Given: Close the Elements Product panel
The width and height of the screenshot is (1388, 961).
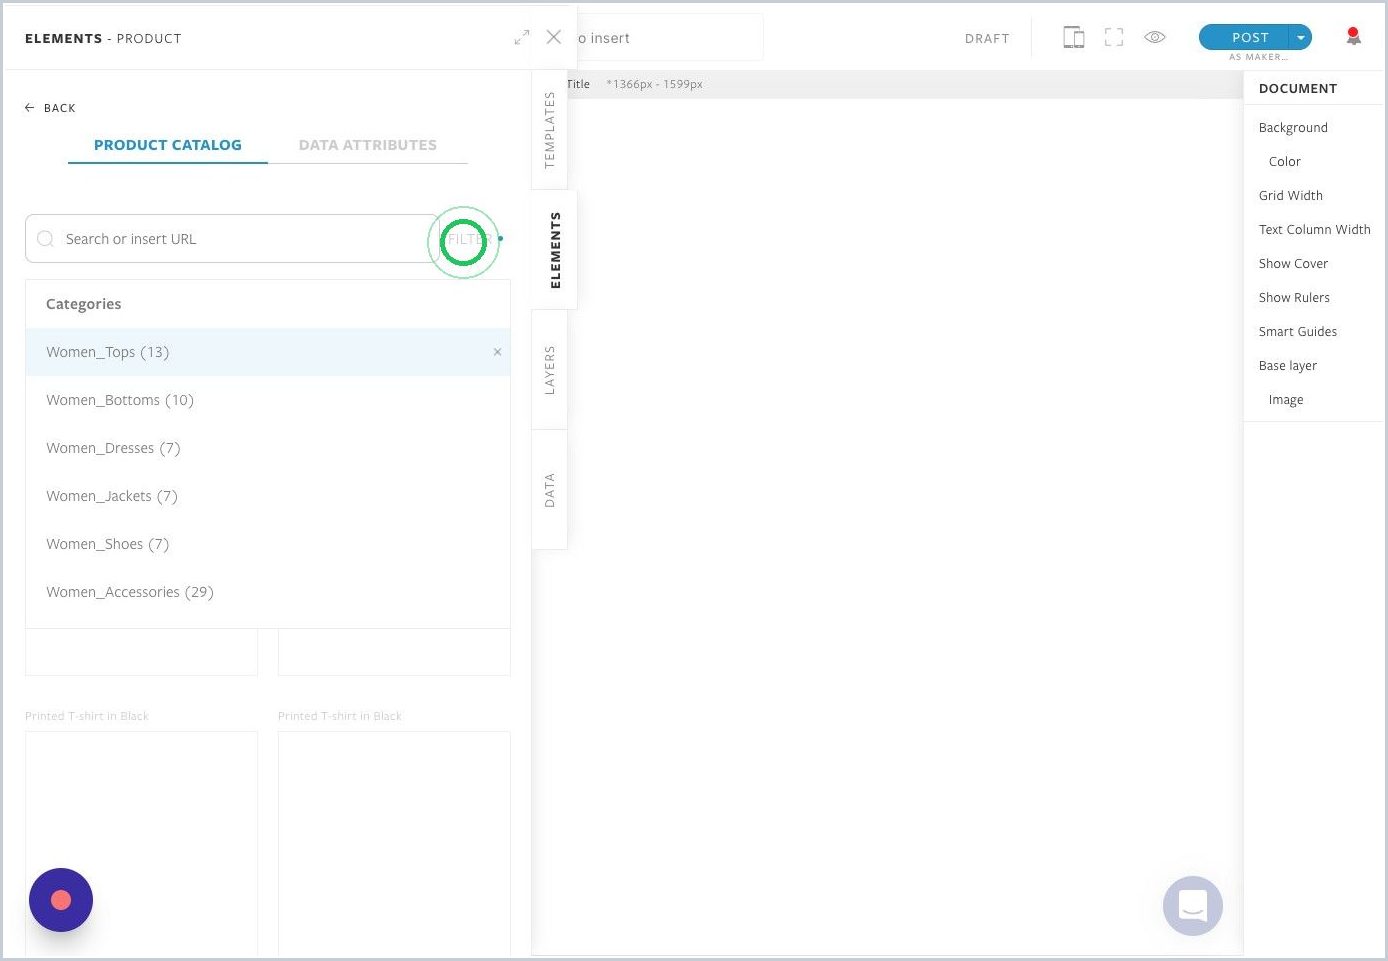Looking at the screenshot, I should (x=554, y=37).
